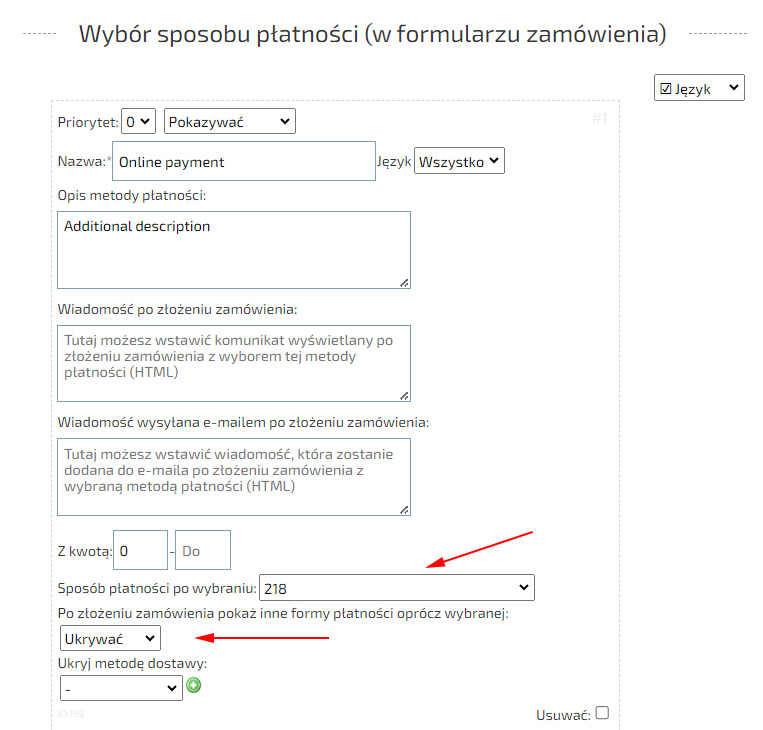Click the green plus icon to add delivery method
This screenshot has height=730, width=763.
coord(194,686)
